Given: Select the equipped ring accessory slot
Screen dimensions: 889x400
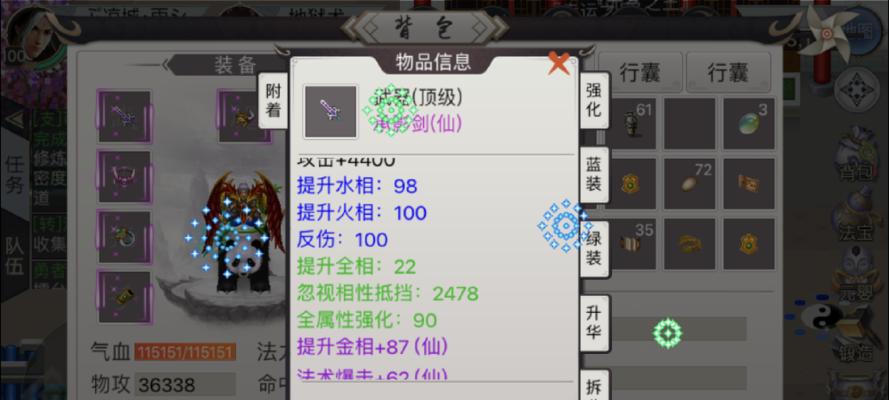Looking at the screenshot, I should [x=125, y=236].
